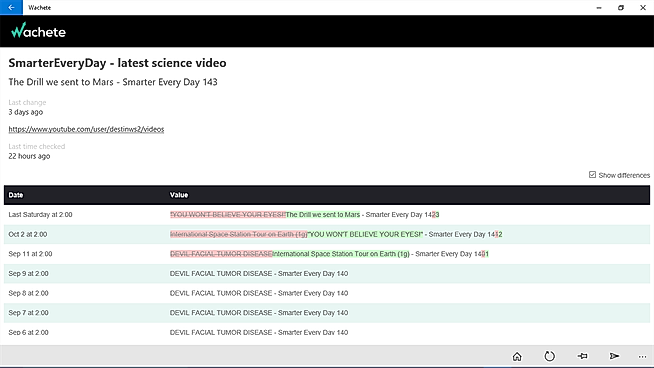Select the Sep 6 at 2:00 row
The width and height of the screenshot is (654, 368).
pos(327,333)
